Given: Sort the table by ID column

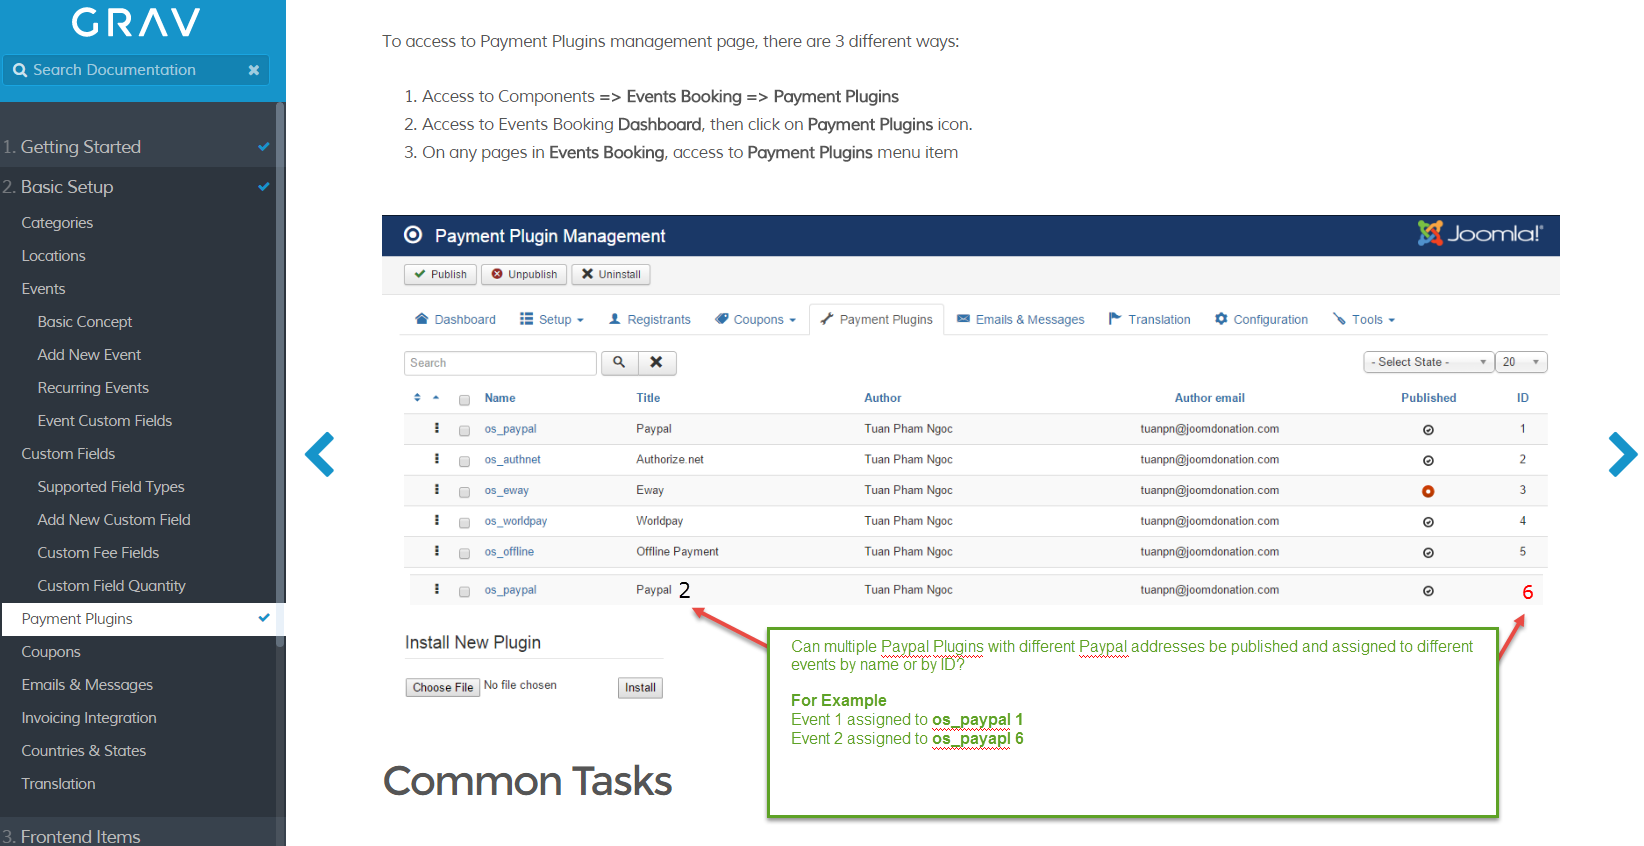Looking at the screenshot, I should click(1522, 398).
